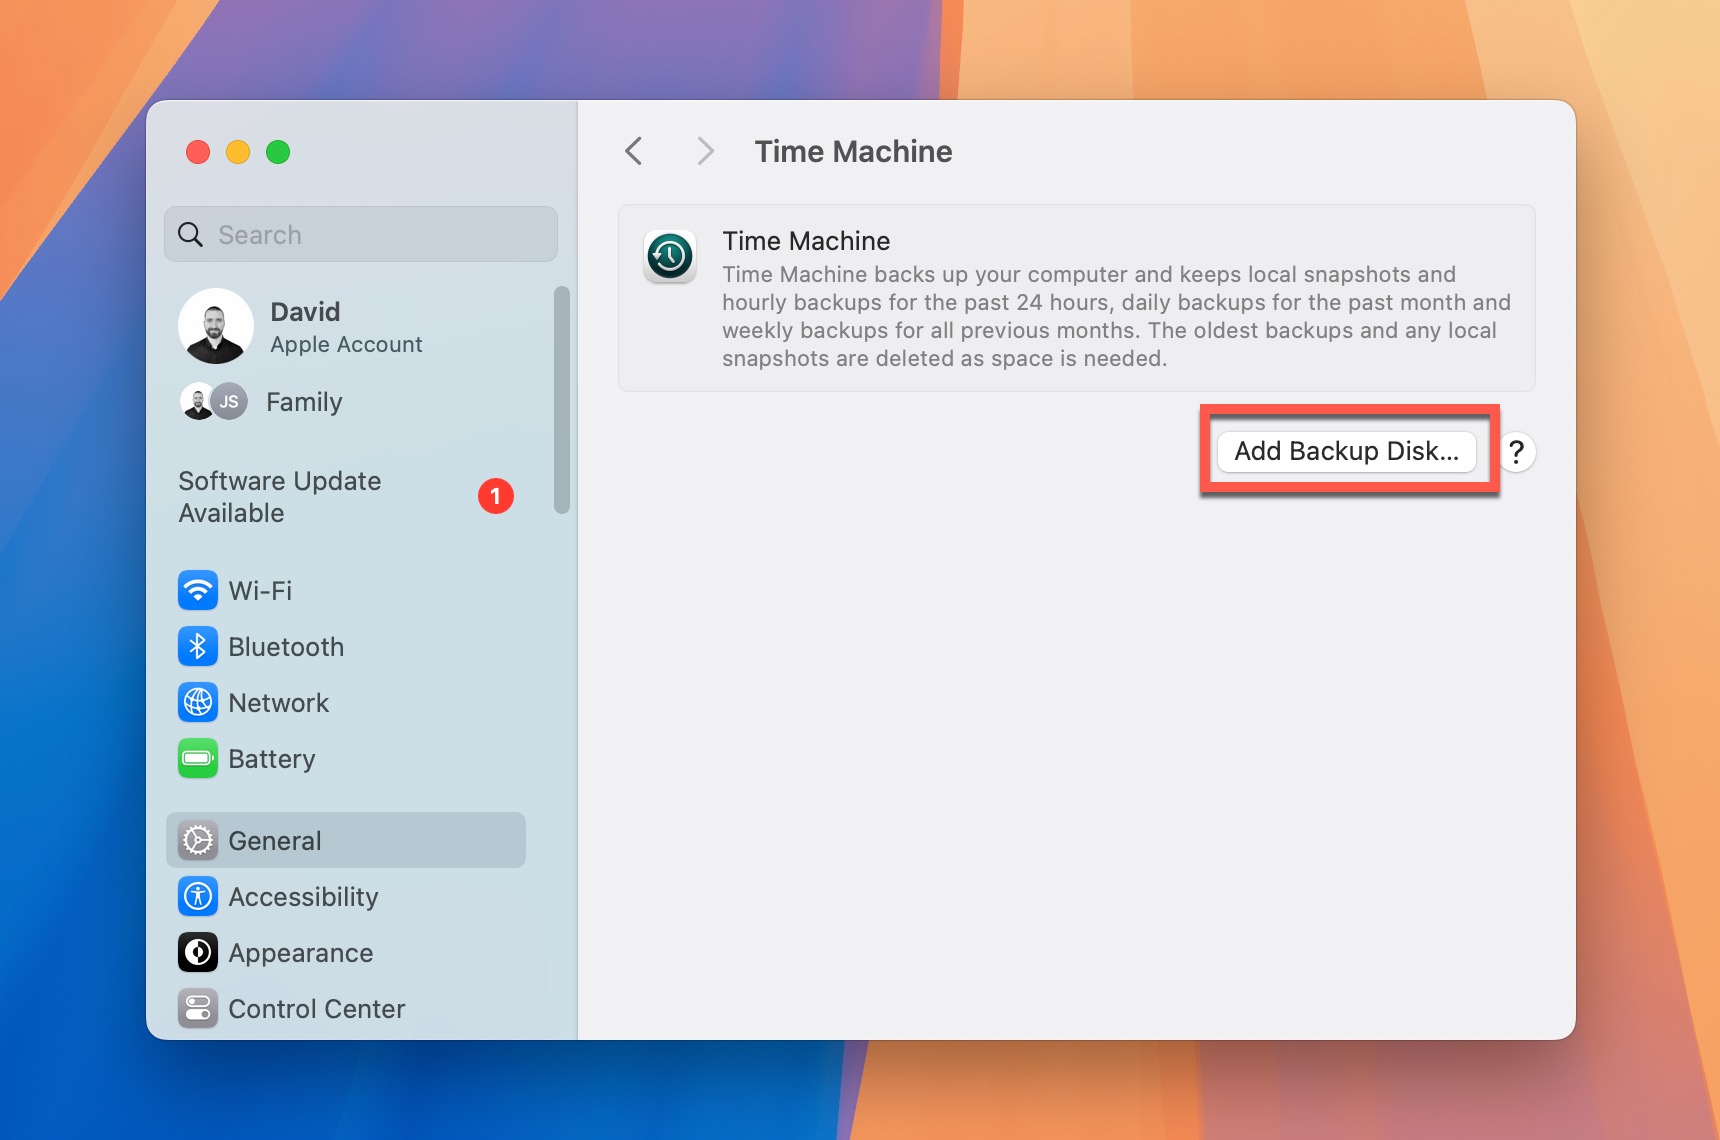Focus the sidebar Search field
The height and width of the screenshot is (1140, 1720).
click(361, 234)
